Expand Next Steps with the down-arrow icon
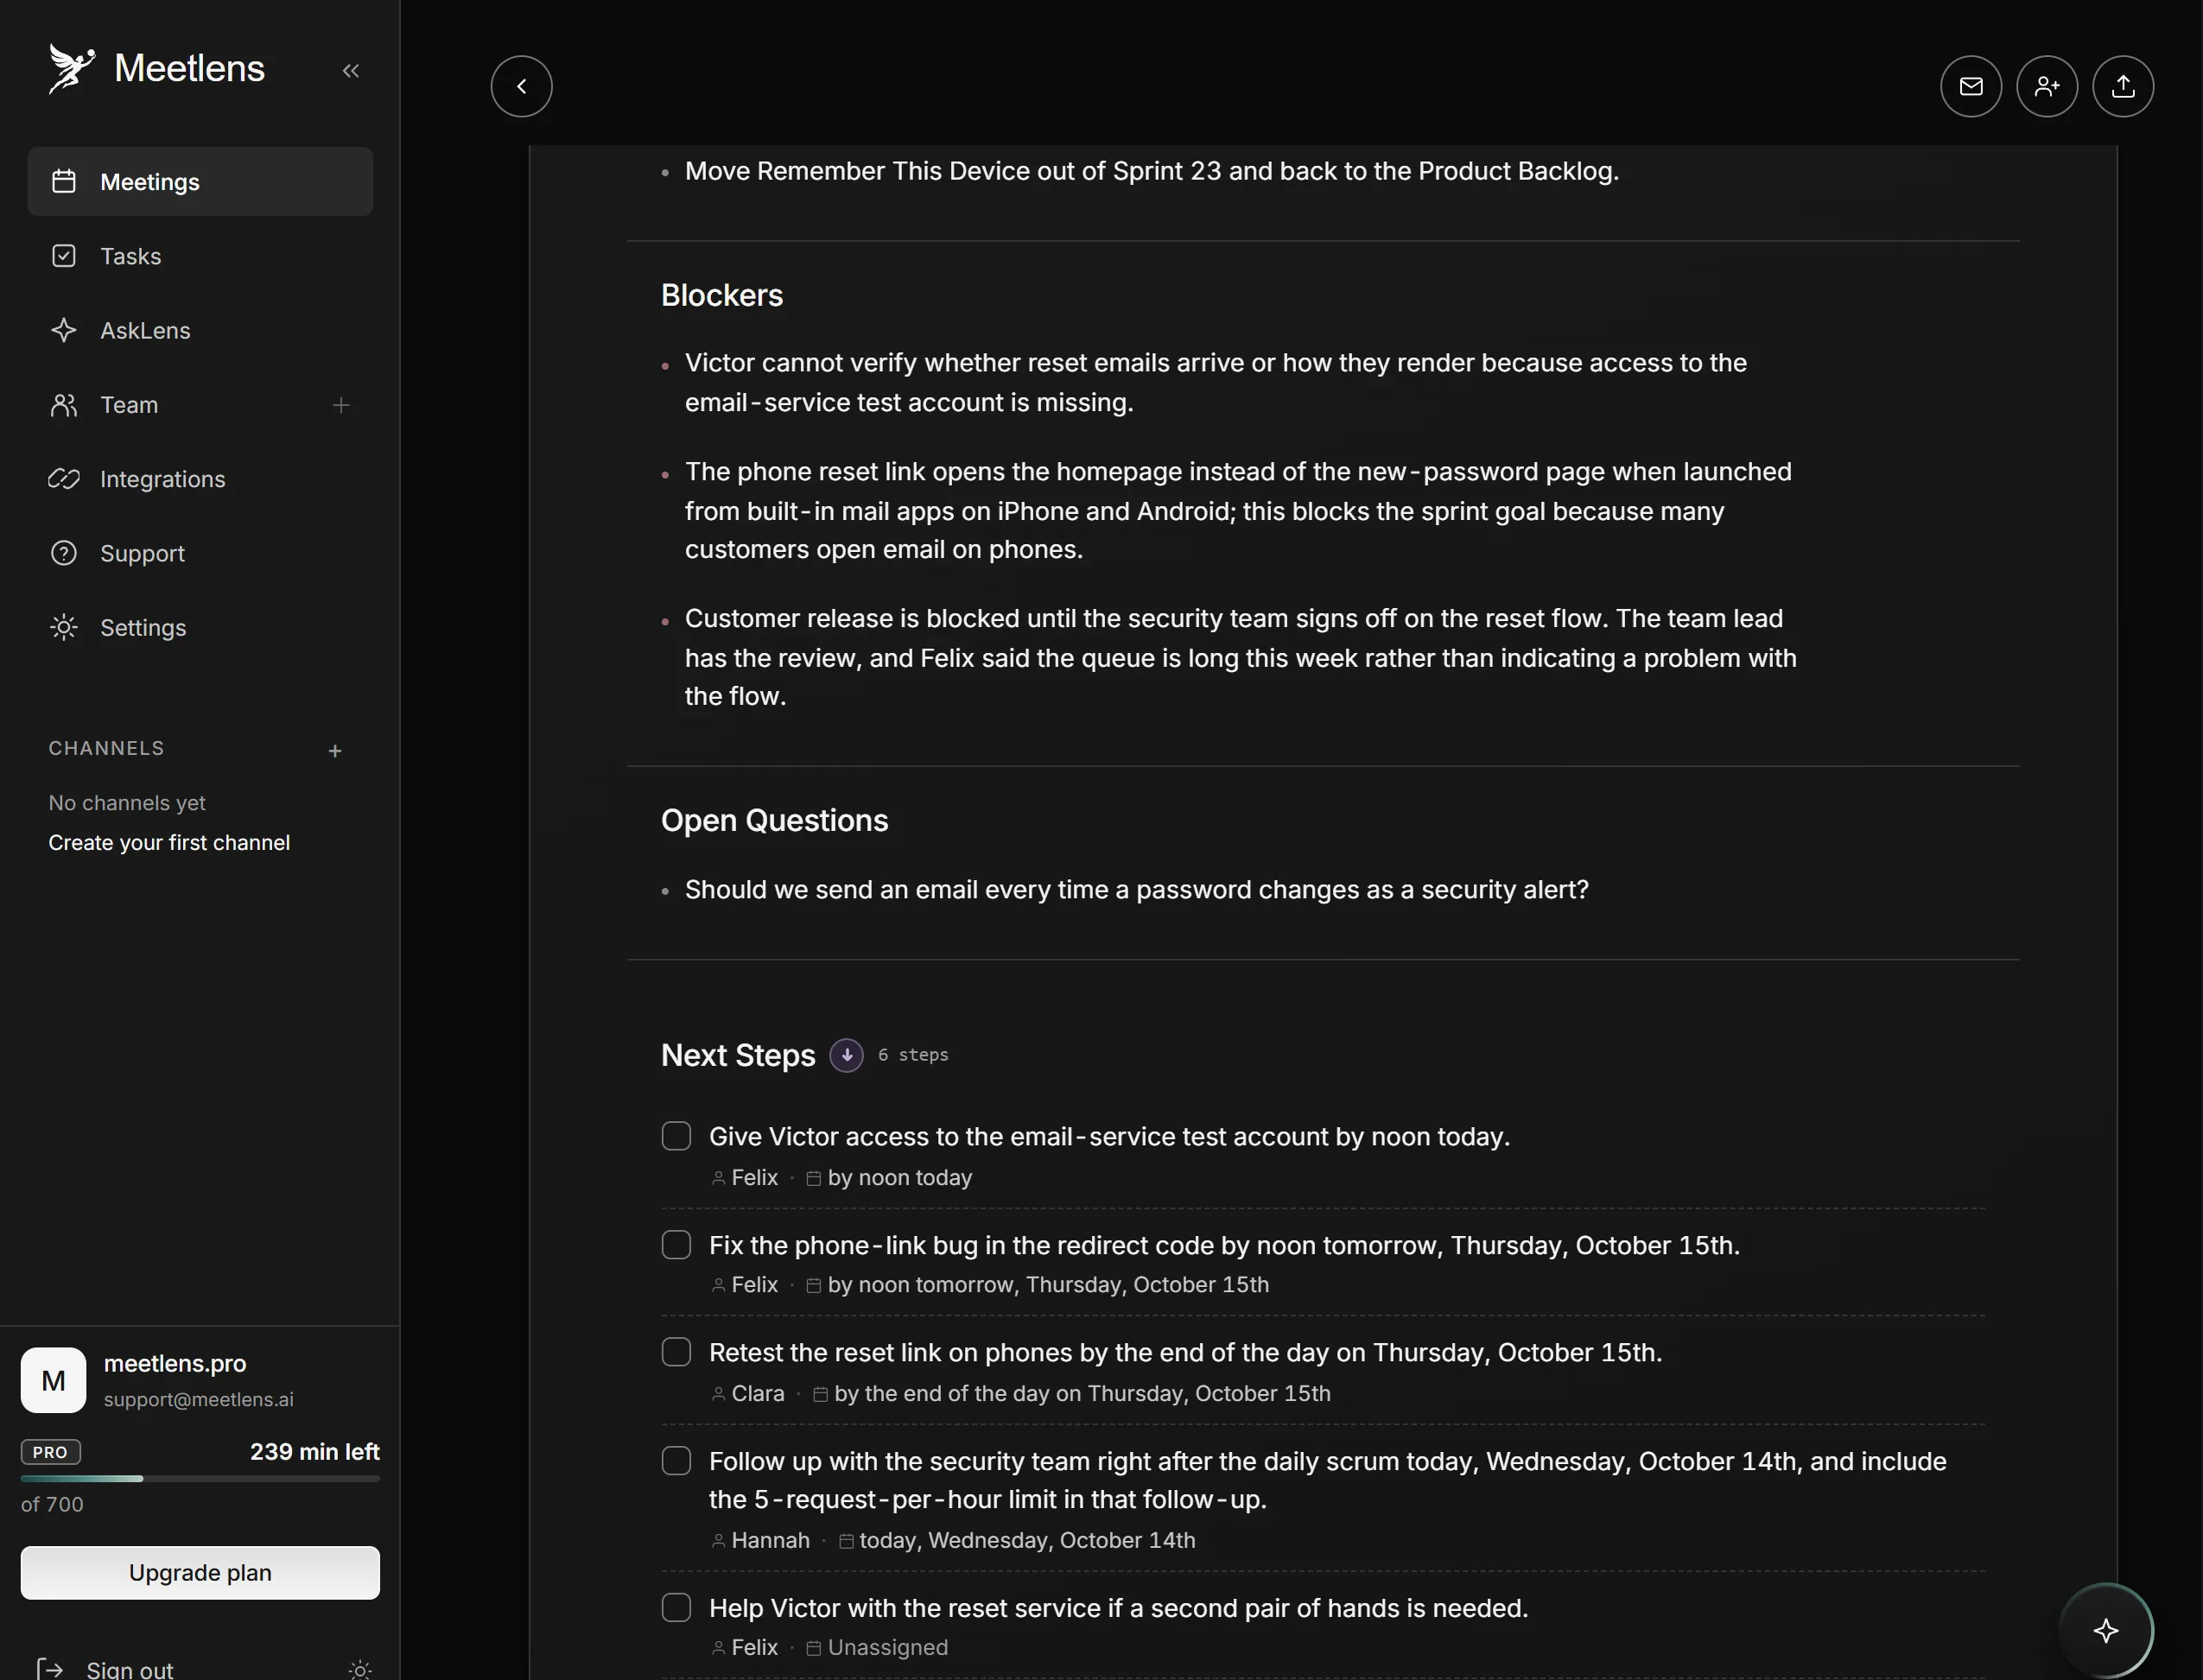The height and width of the screenshot is (1680, 2203). (846, 1055)
